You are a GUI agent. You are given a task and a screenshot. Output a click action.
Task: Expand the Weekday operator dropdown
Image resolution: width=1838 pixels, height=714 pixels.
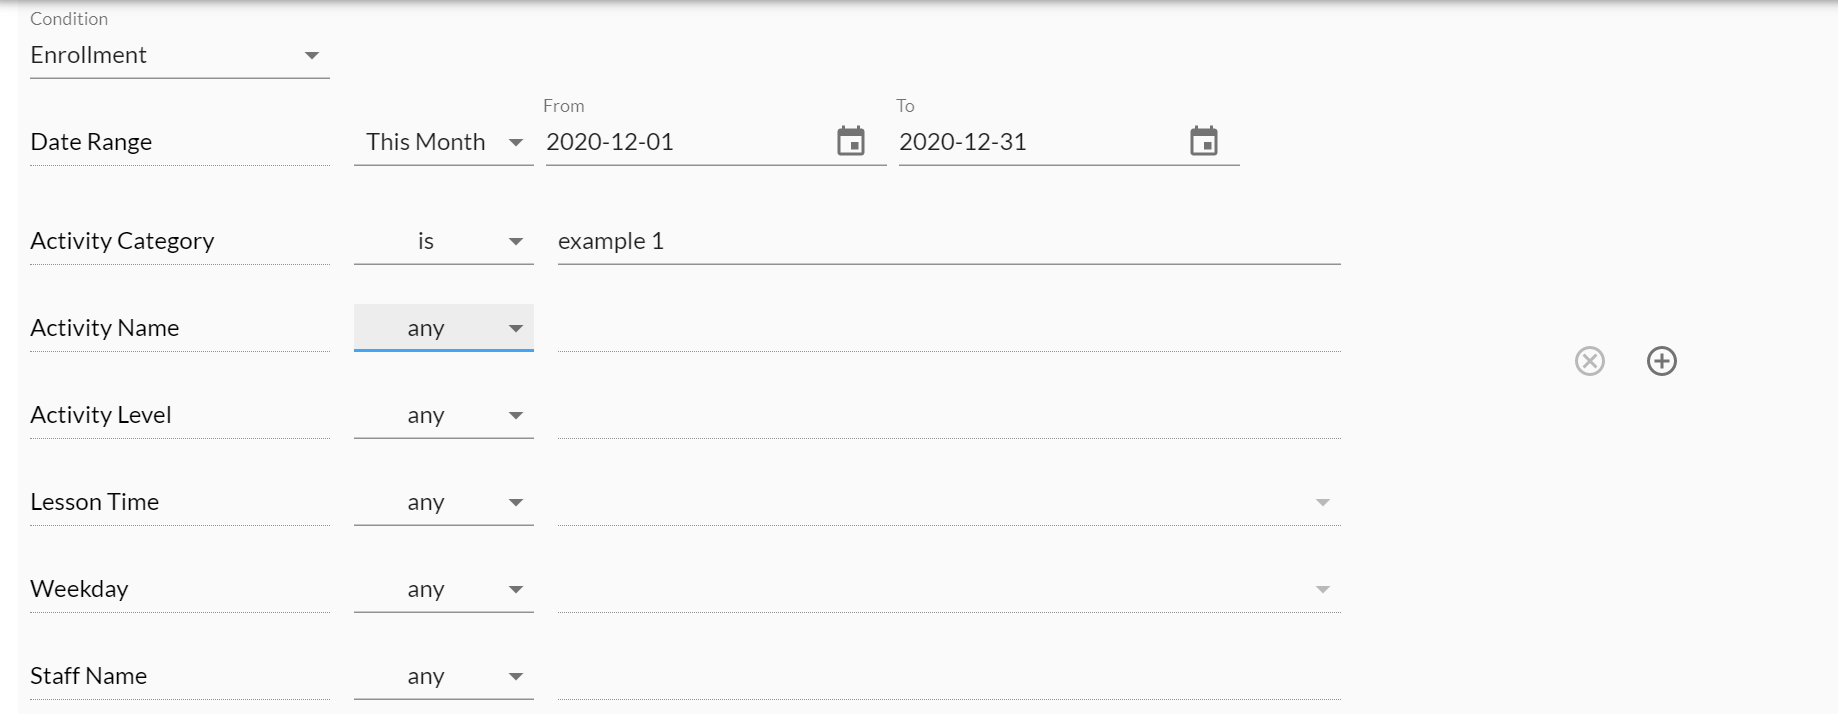tap(443, 589)
